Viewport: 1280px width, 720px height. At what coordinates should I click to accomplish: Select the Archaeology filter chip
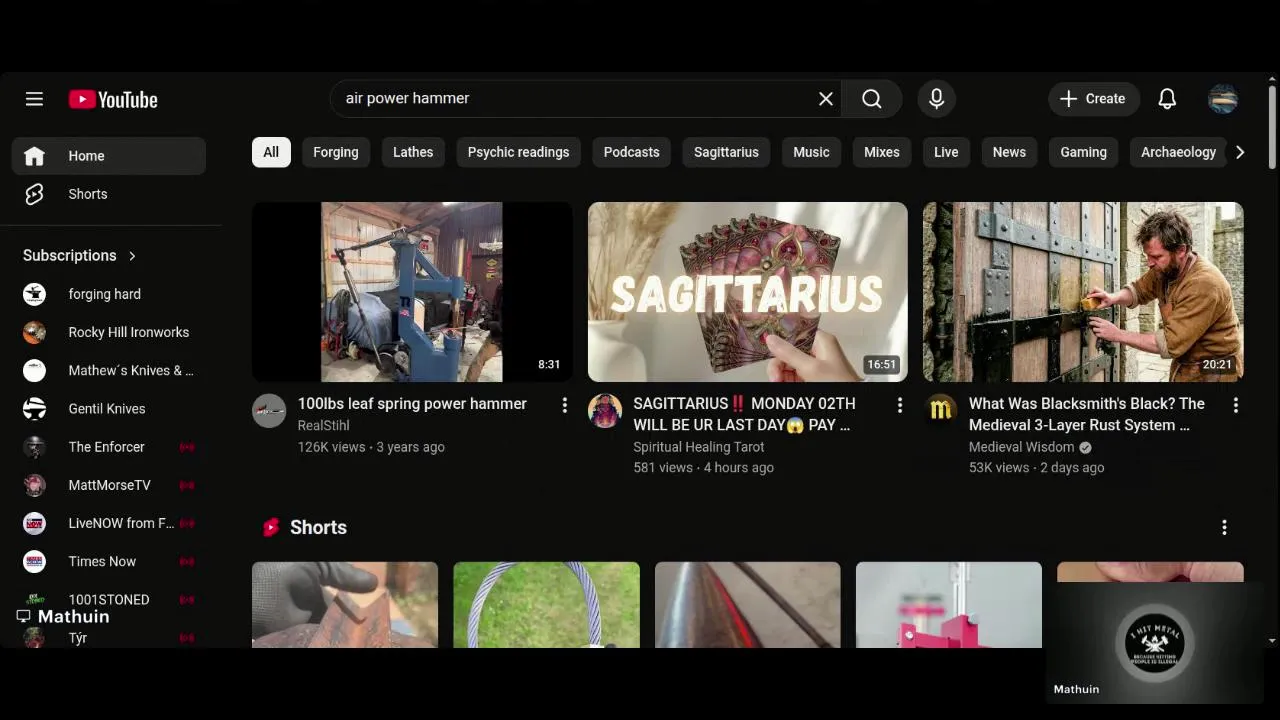[1178, 152]
